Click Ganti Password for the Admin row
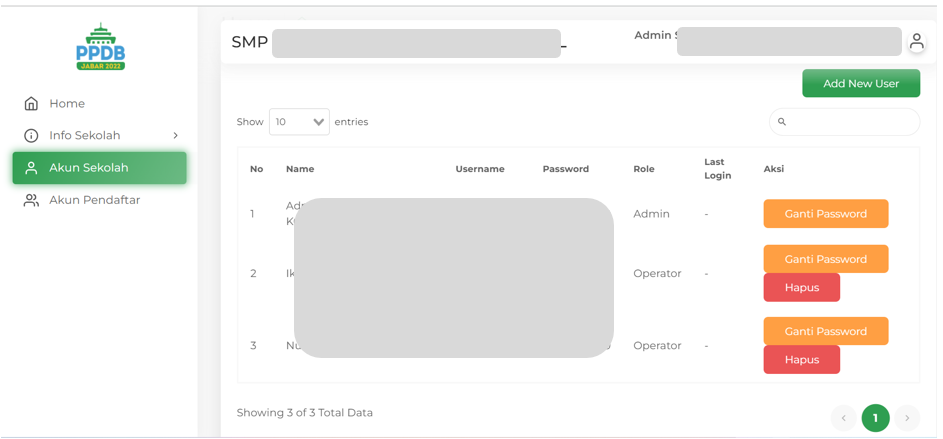943x439 pixels. pyautogui.click(x=825, y=214)
